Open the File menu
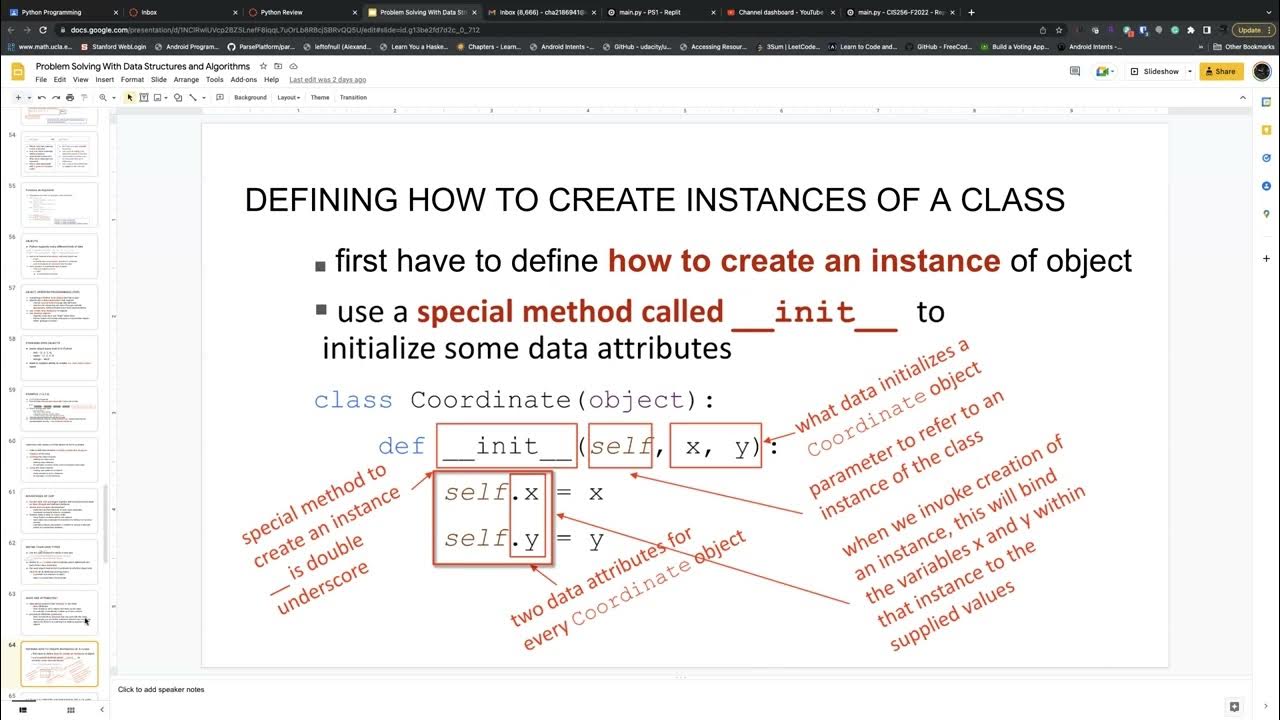The height and width of the screenshot is (720, 1280). click(x=41, y=79)
